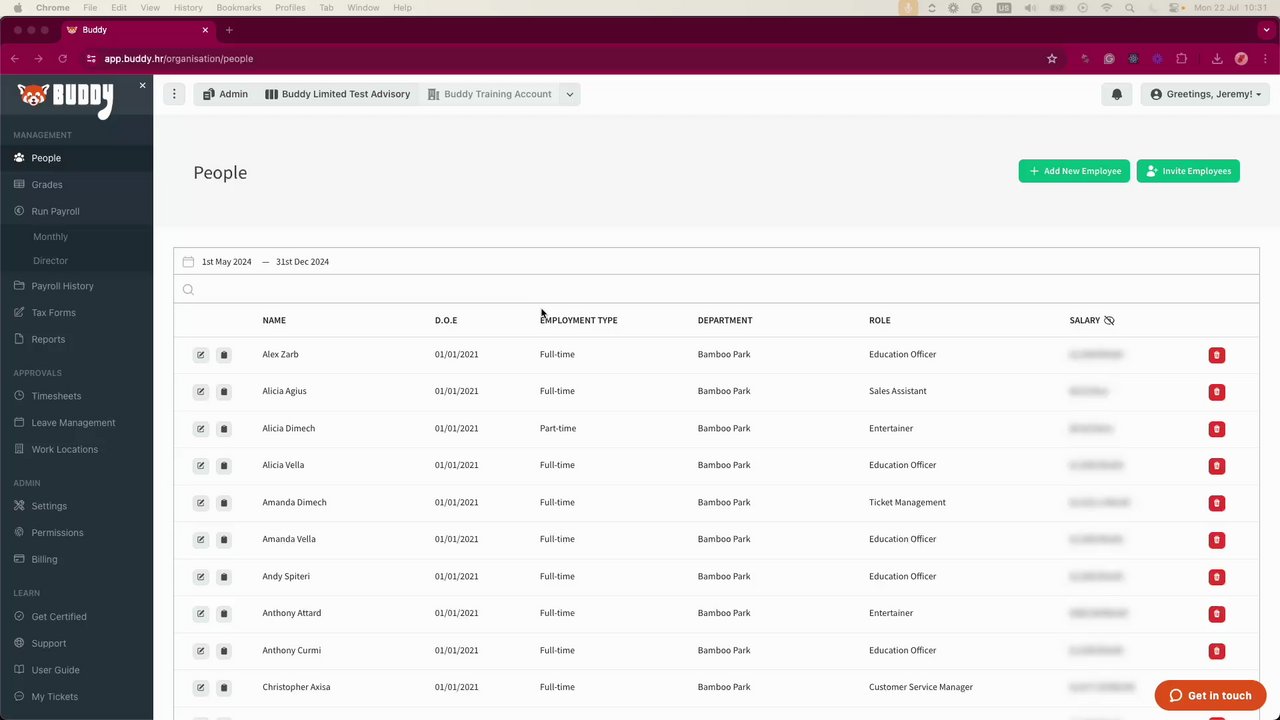Edit Amanda Dimech's record
1280x720 pixels.
(x=200, y=503)
